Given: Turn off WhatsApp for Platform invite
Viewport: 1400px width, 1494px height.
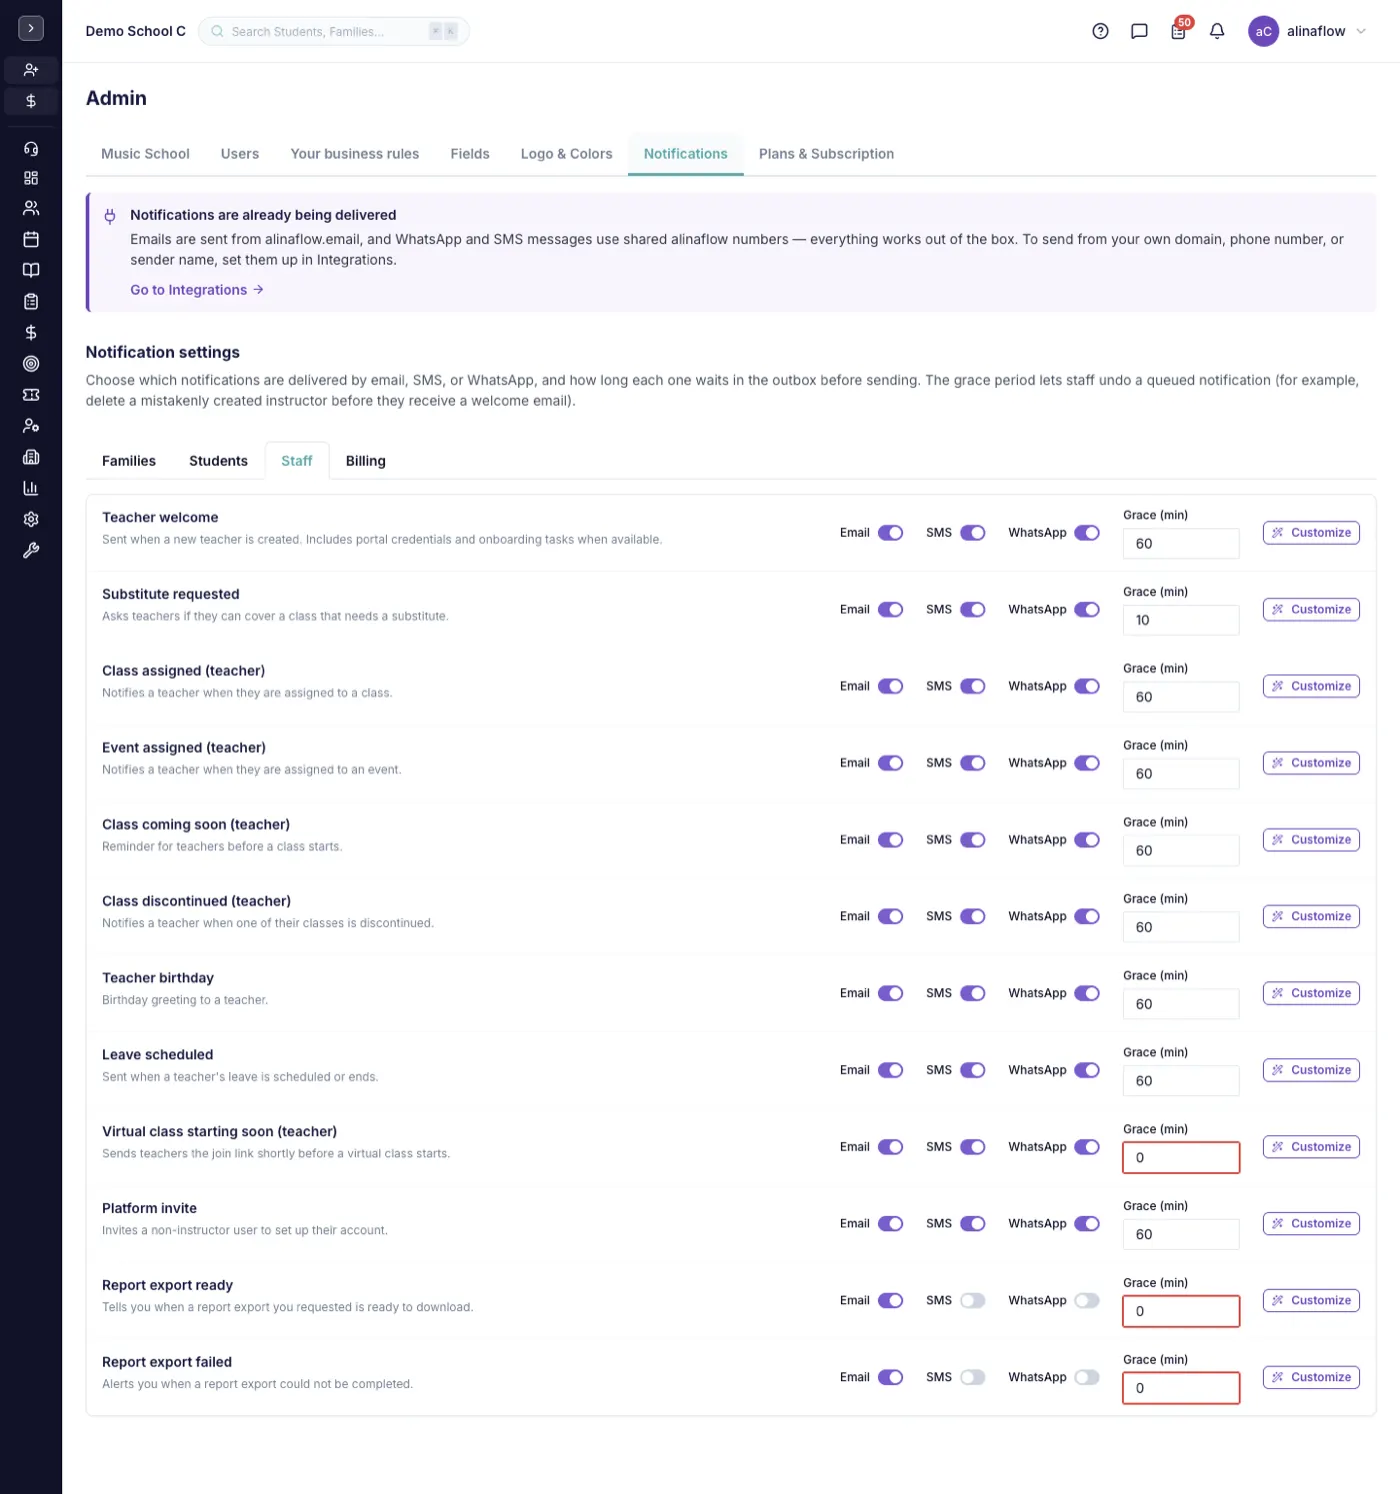Looking at the screenshot, I should click(x=1087, y=1224).
